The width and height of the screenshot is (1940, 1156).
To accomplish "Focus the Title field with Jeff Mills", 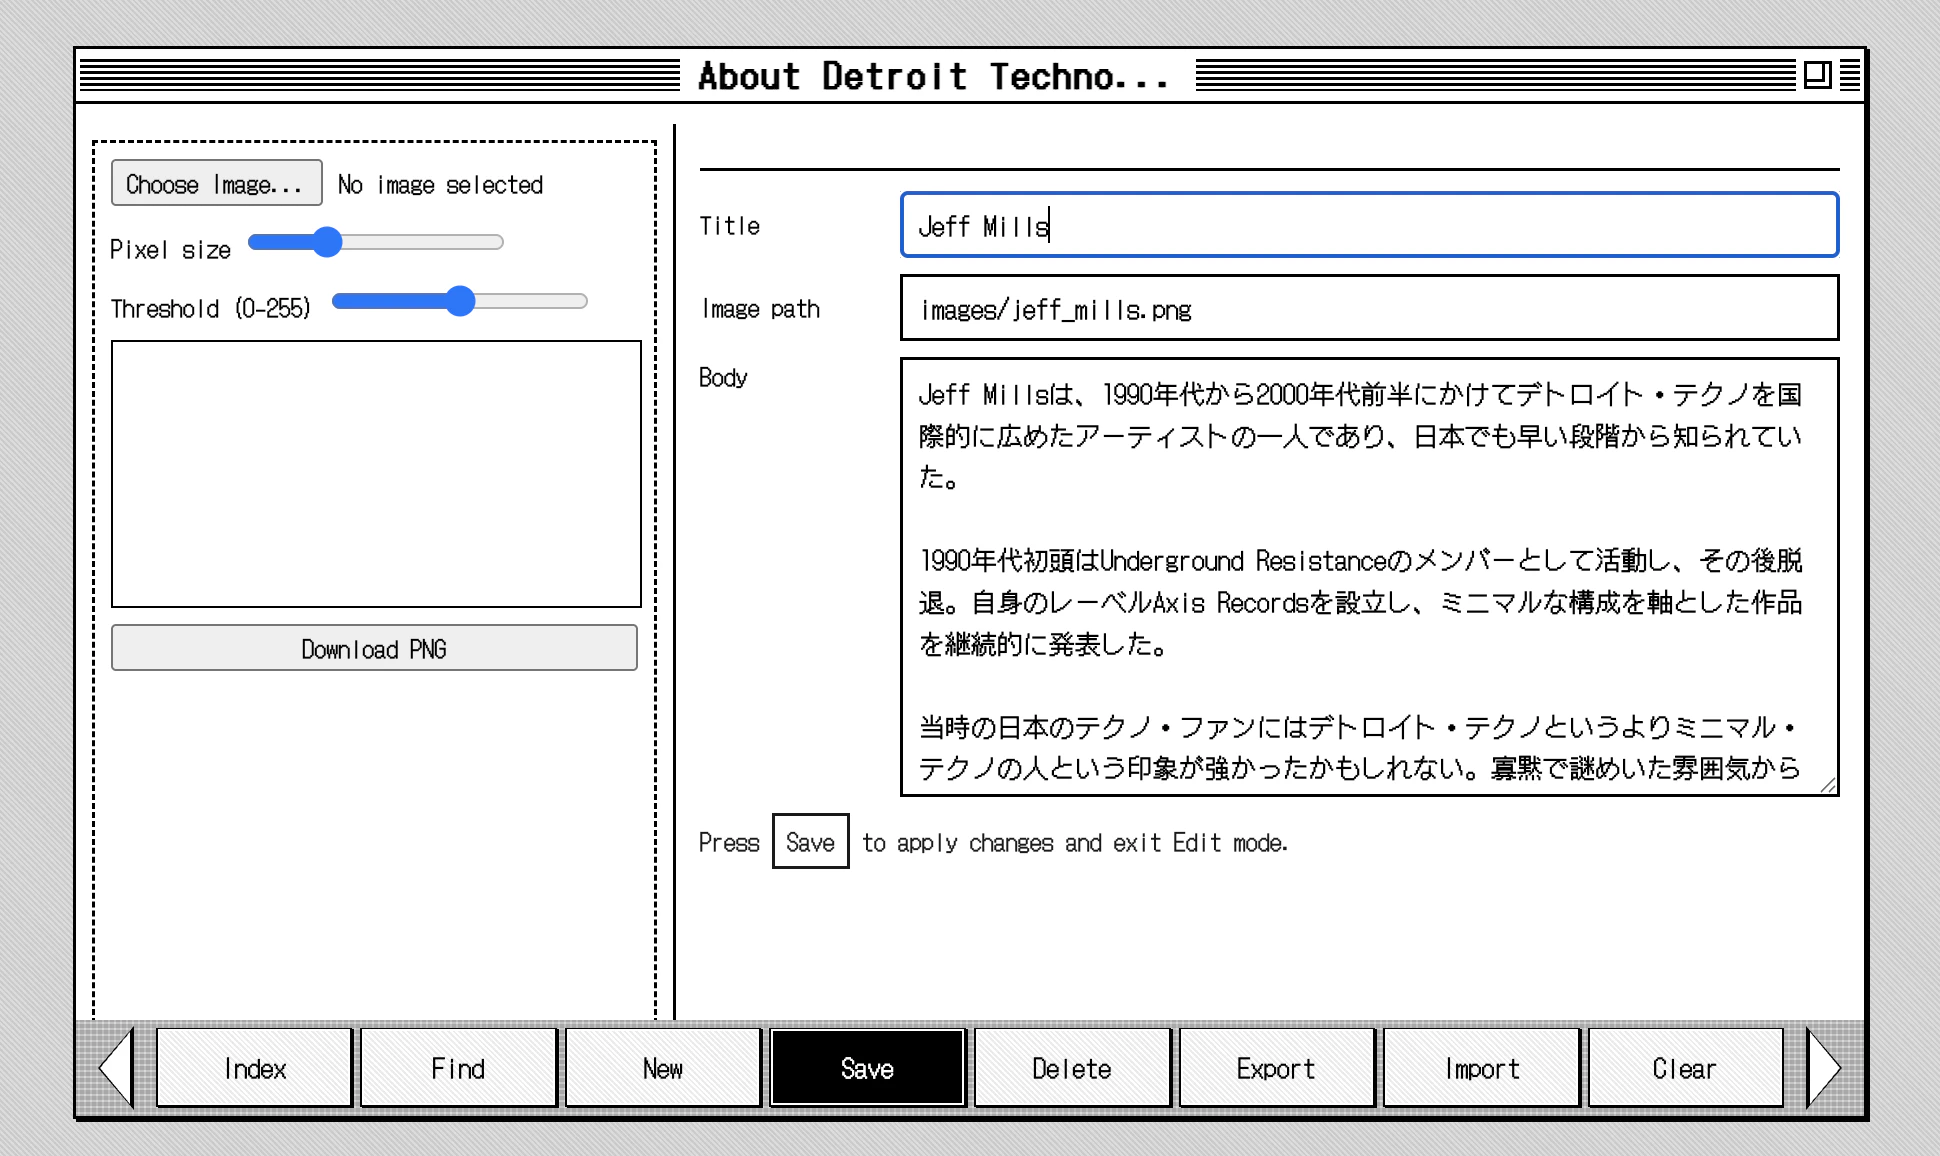I will pos(1369,225).
